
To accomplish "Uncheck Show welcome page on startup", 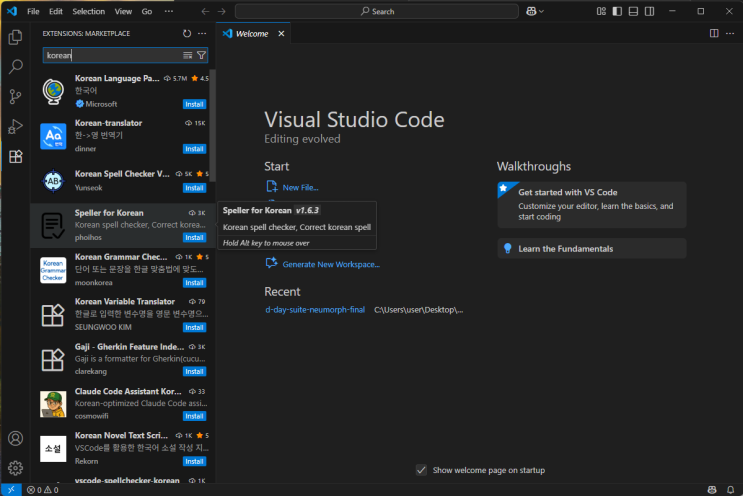I will coord(421,470).
